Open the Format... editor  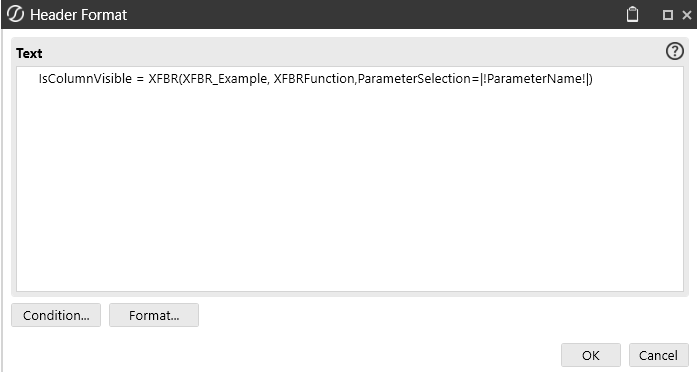point(154,315)
